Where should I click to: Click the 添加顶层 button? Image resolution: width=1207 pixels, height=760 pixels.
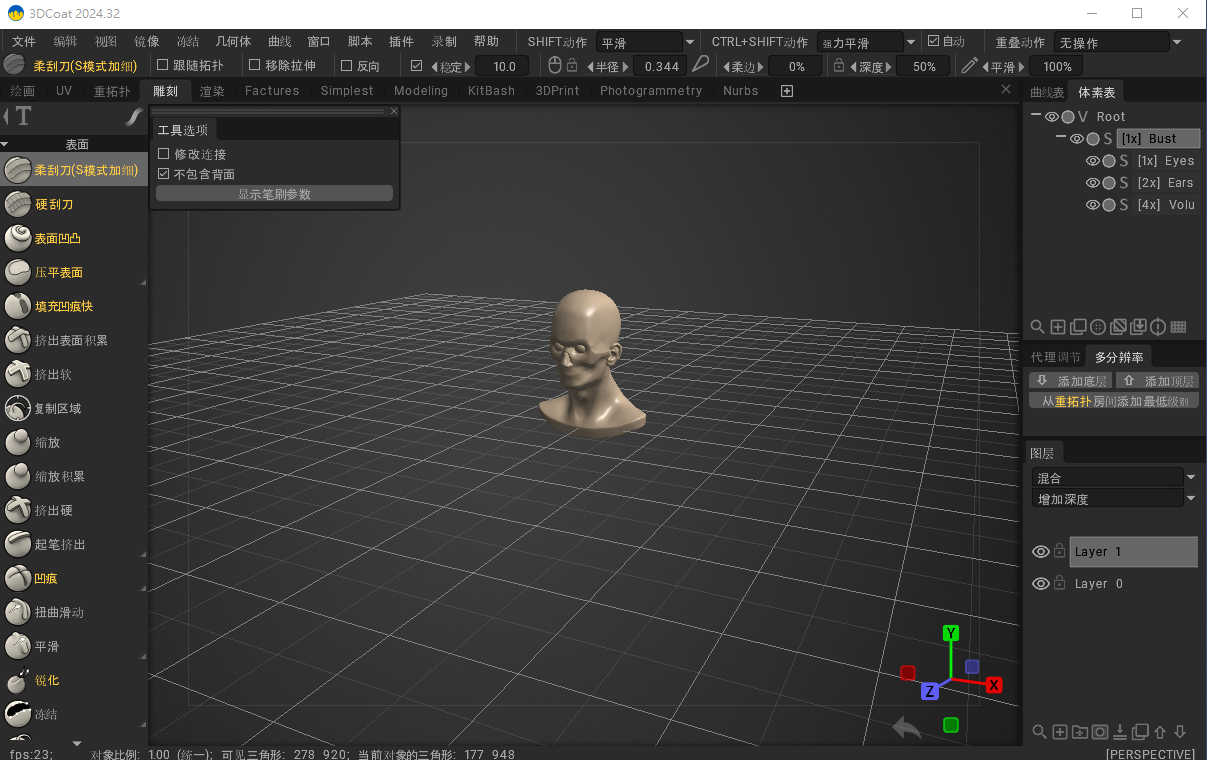coord(1157,381)
